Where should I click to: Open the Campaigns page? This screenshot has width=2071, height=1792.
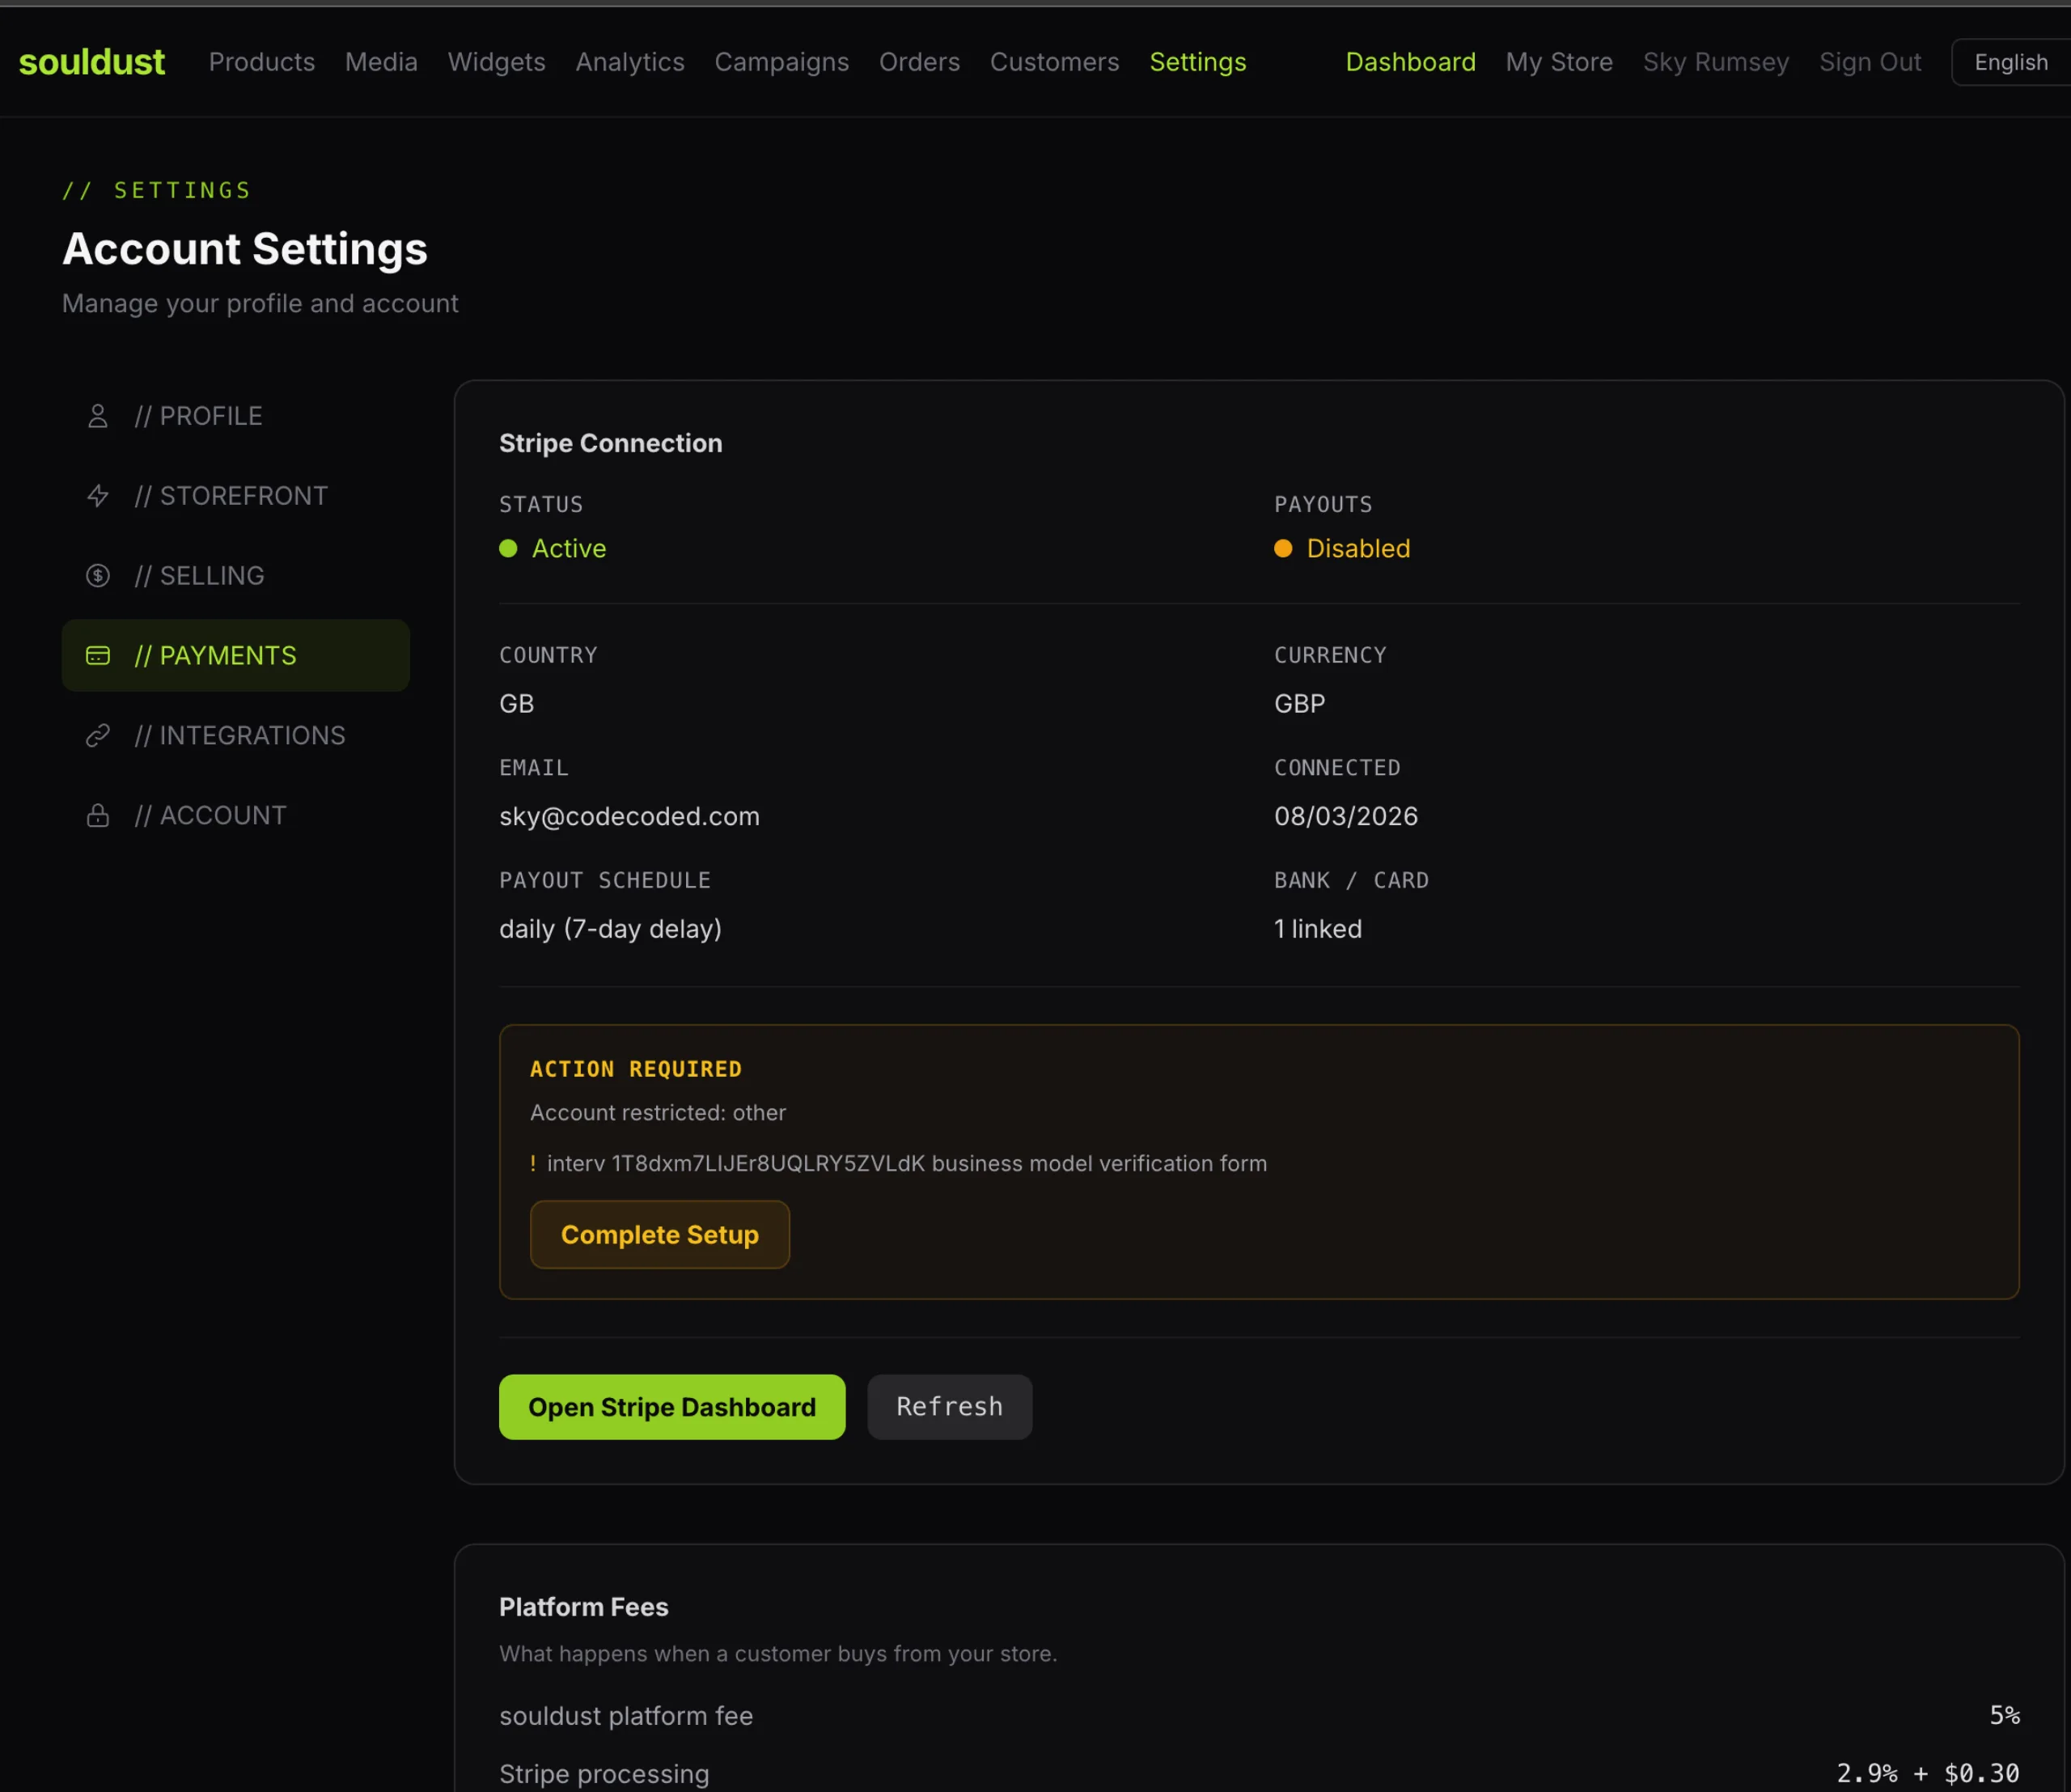click(781, 61)
